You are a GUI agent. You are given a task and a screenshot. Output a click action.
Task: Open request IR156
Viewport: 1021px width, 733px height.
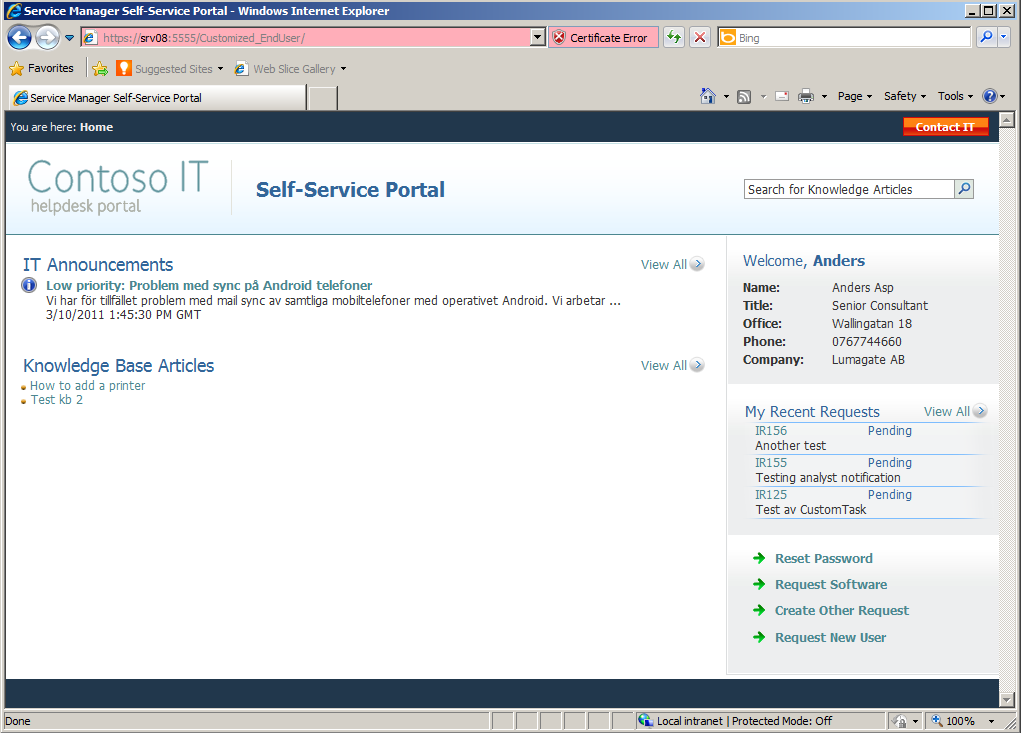[x=771, y=431]
